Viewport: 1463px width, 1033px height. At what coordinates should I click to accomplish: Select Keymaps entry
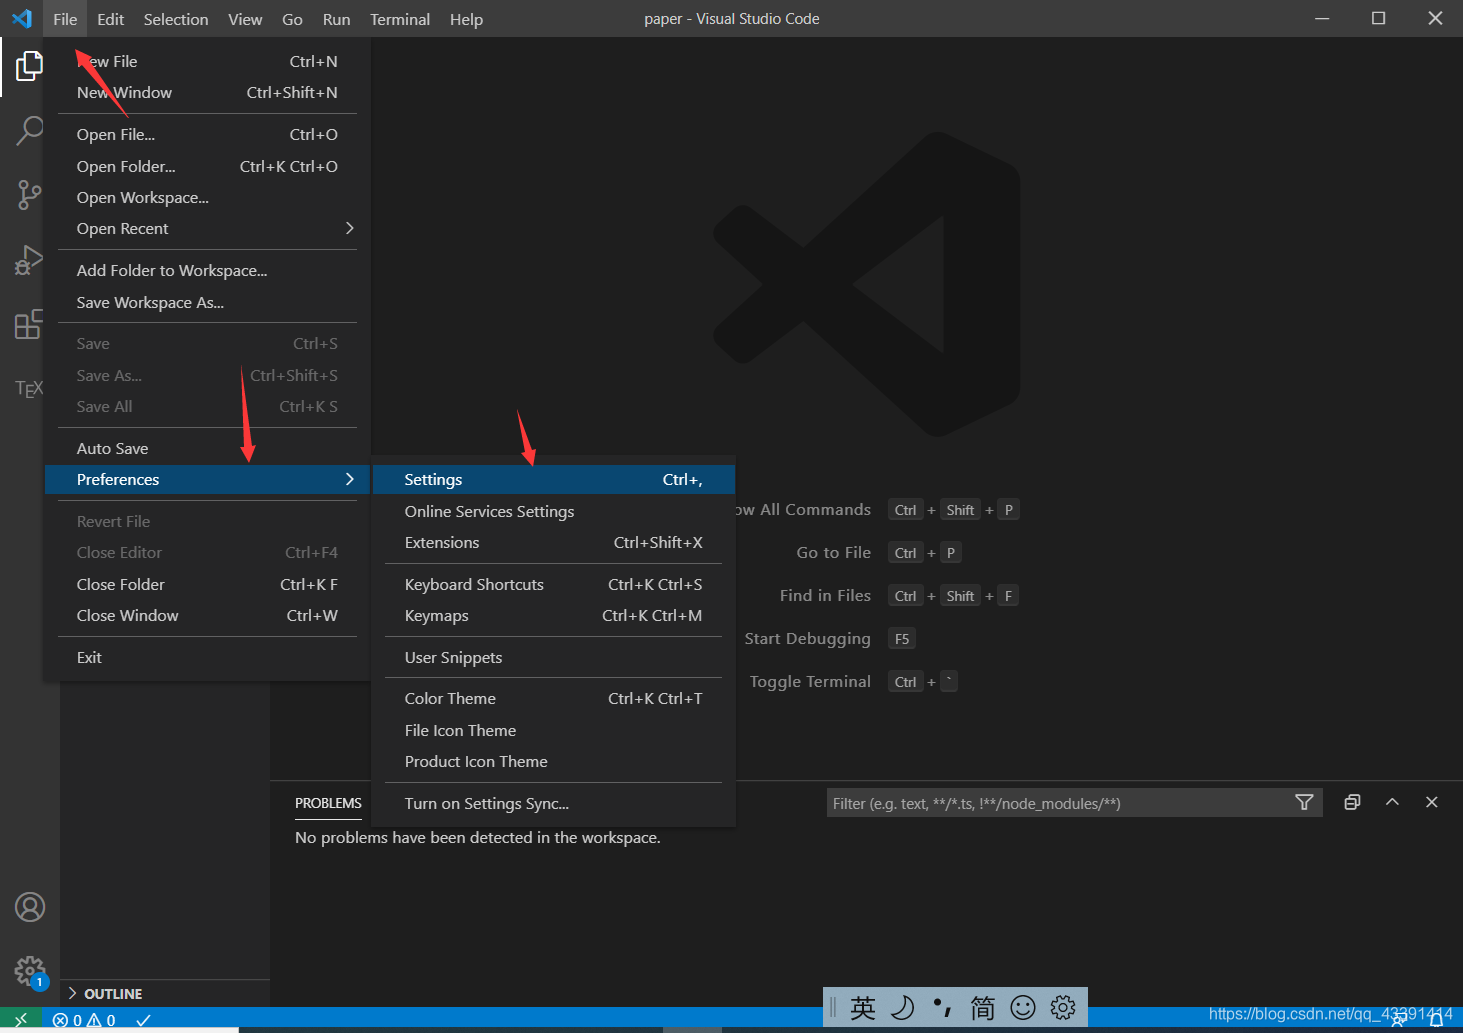click(x=553, y=615)
